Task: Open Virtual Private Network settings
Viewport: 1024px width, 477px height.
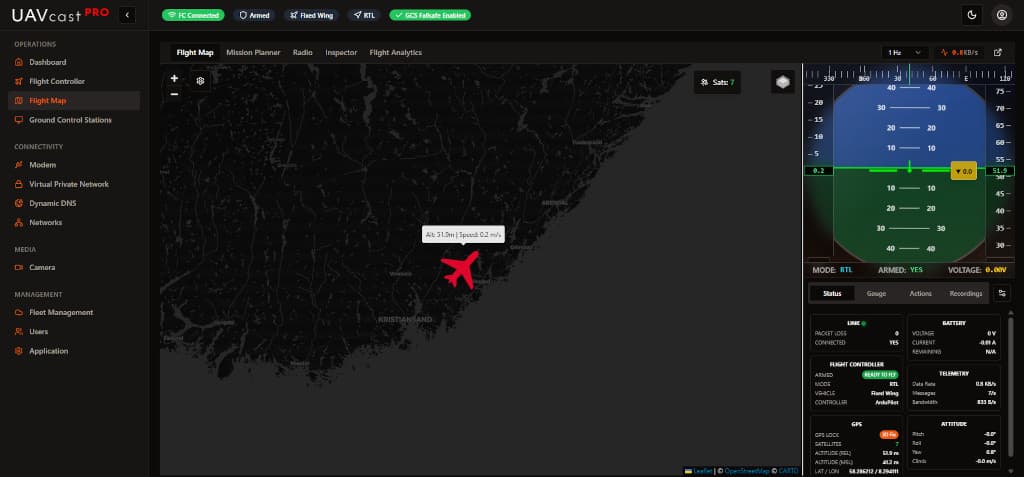Action: [69, 184]
